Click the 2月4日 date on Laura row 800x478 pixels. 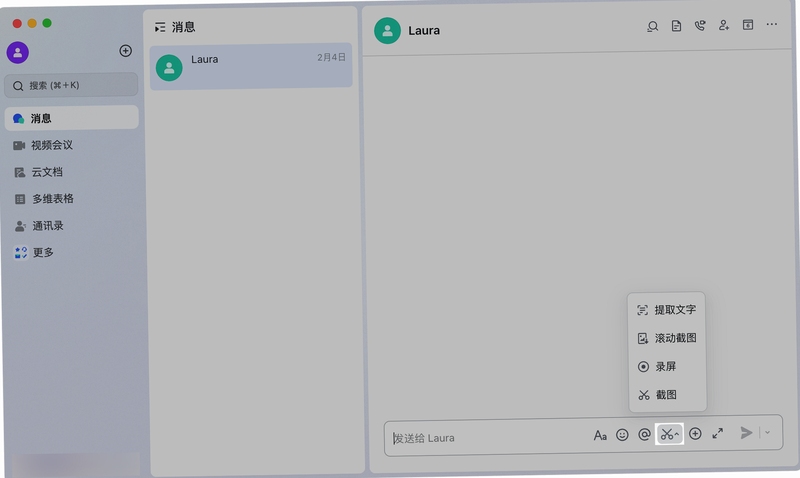pyautogui.click(x=331, y=57)
